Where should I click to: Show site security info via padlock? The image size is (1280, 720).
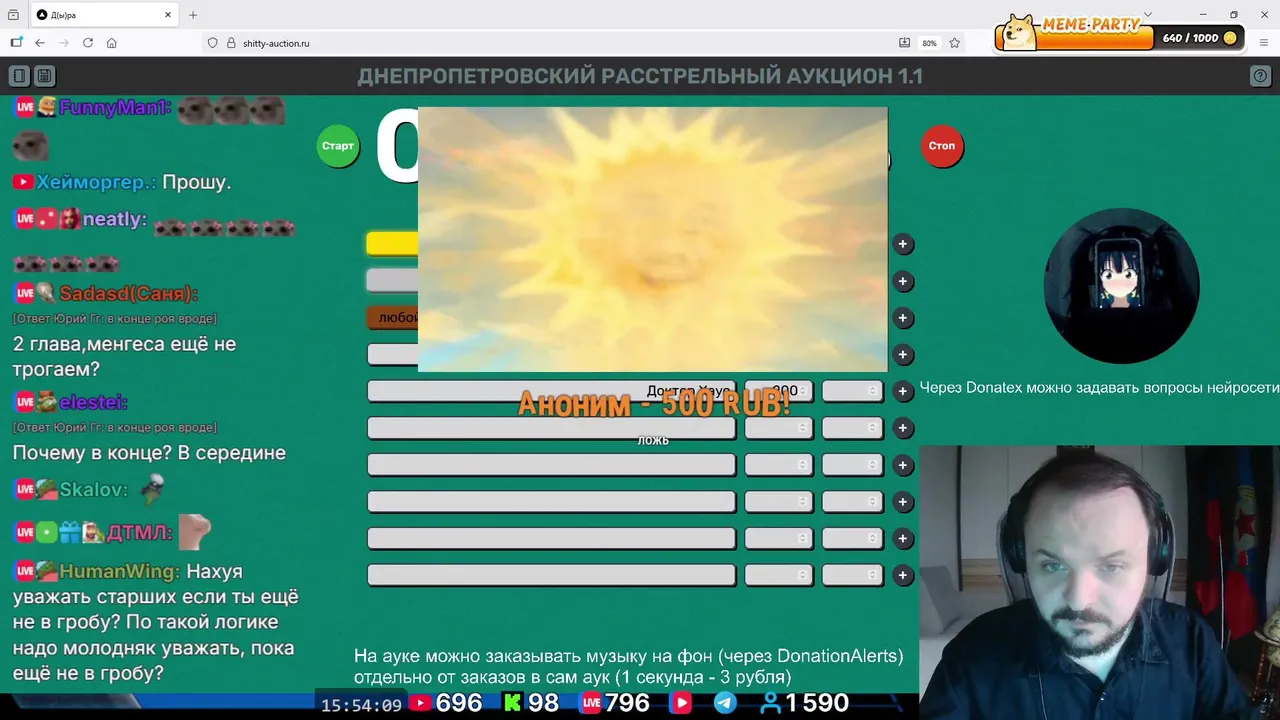(x=231, y=43)
